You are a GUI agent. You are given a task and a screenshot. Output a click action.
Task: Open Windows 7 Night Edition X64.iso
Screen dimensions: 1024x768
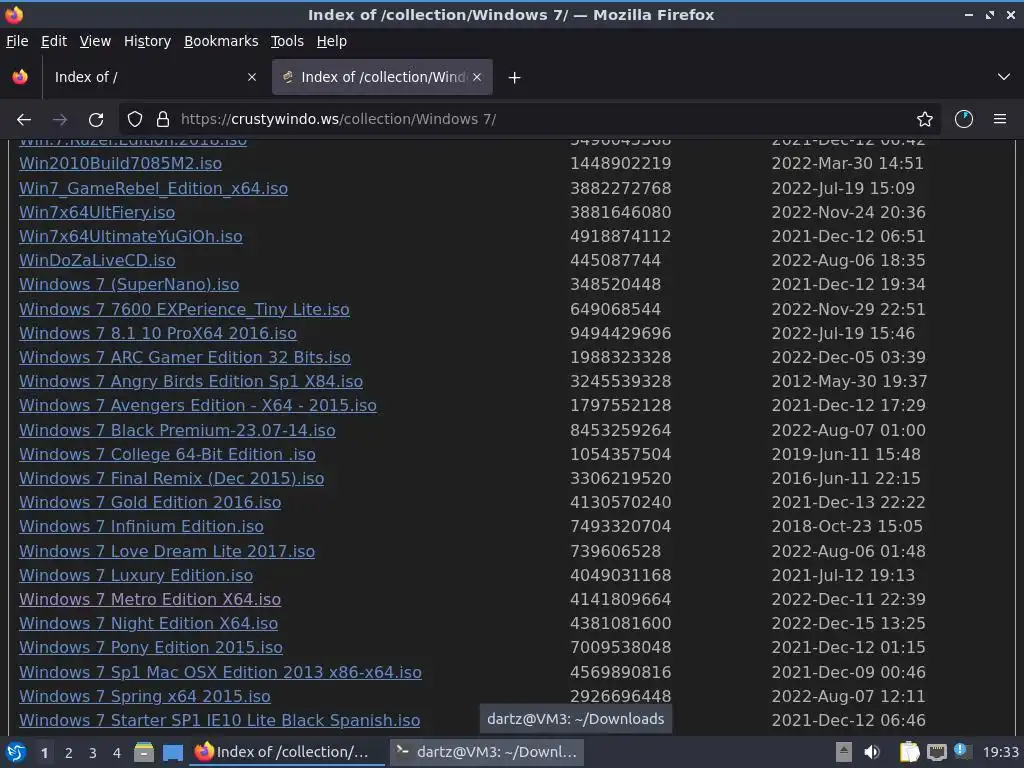[148, 624]
